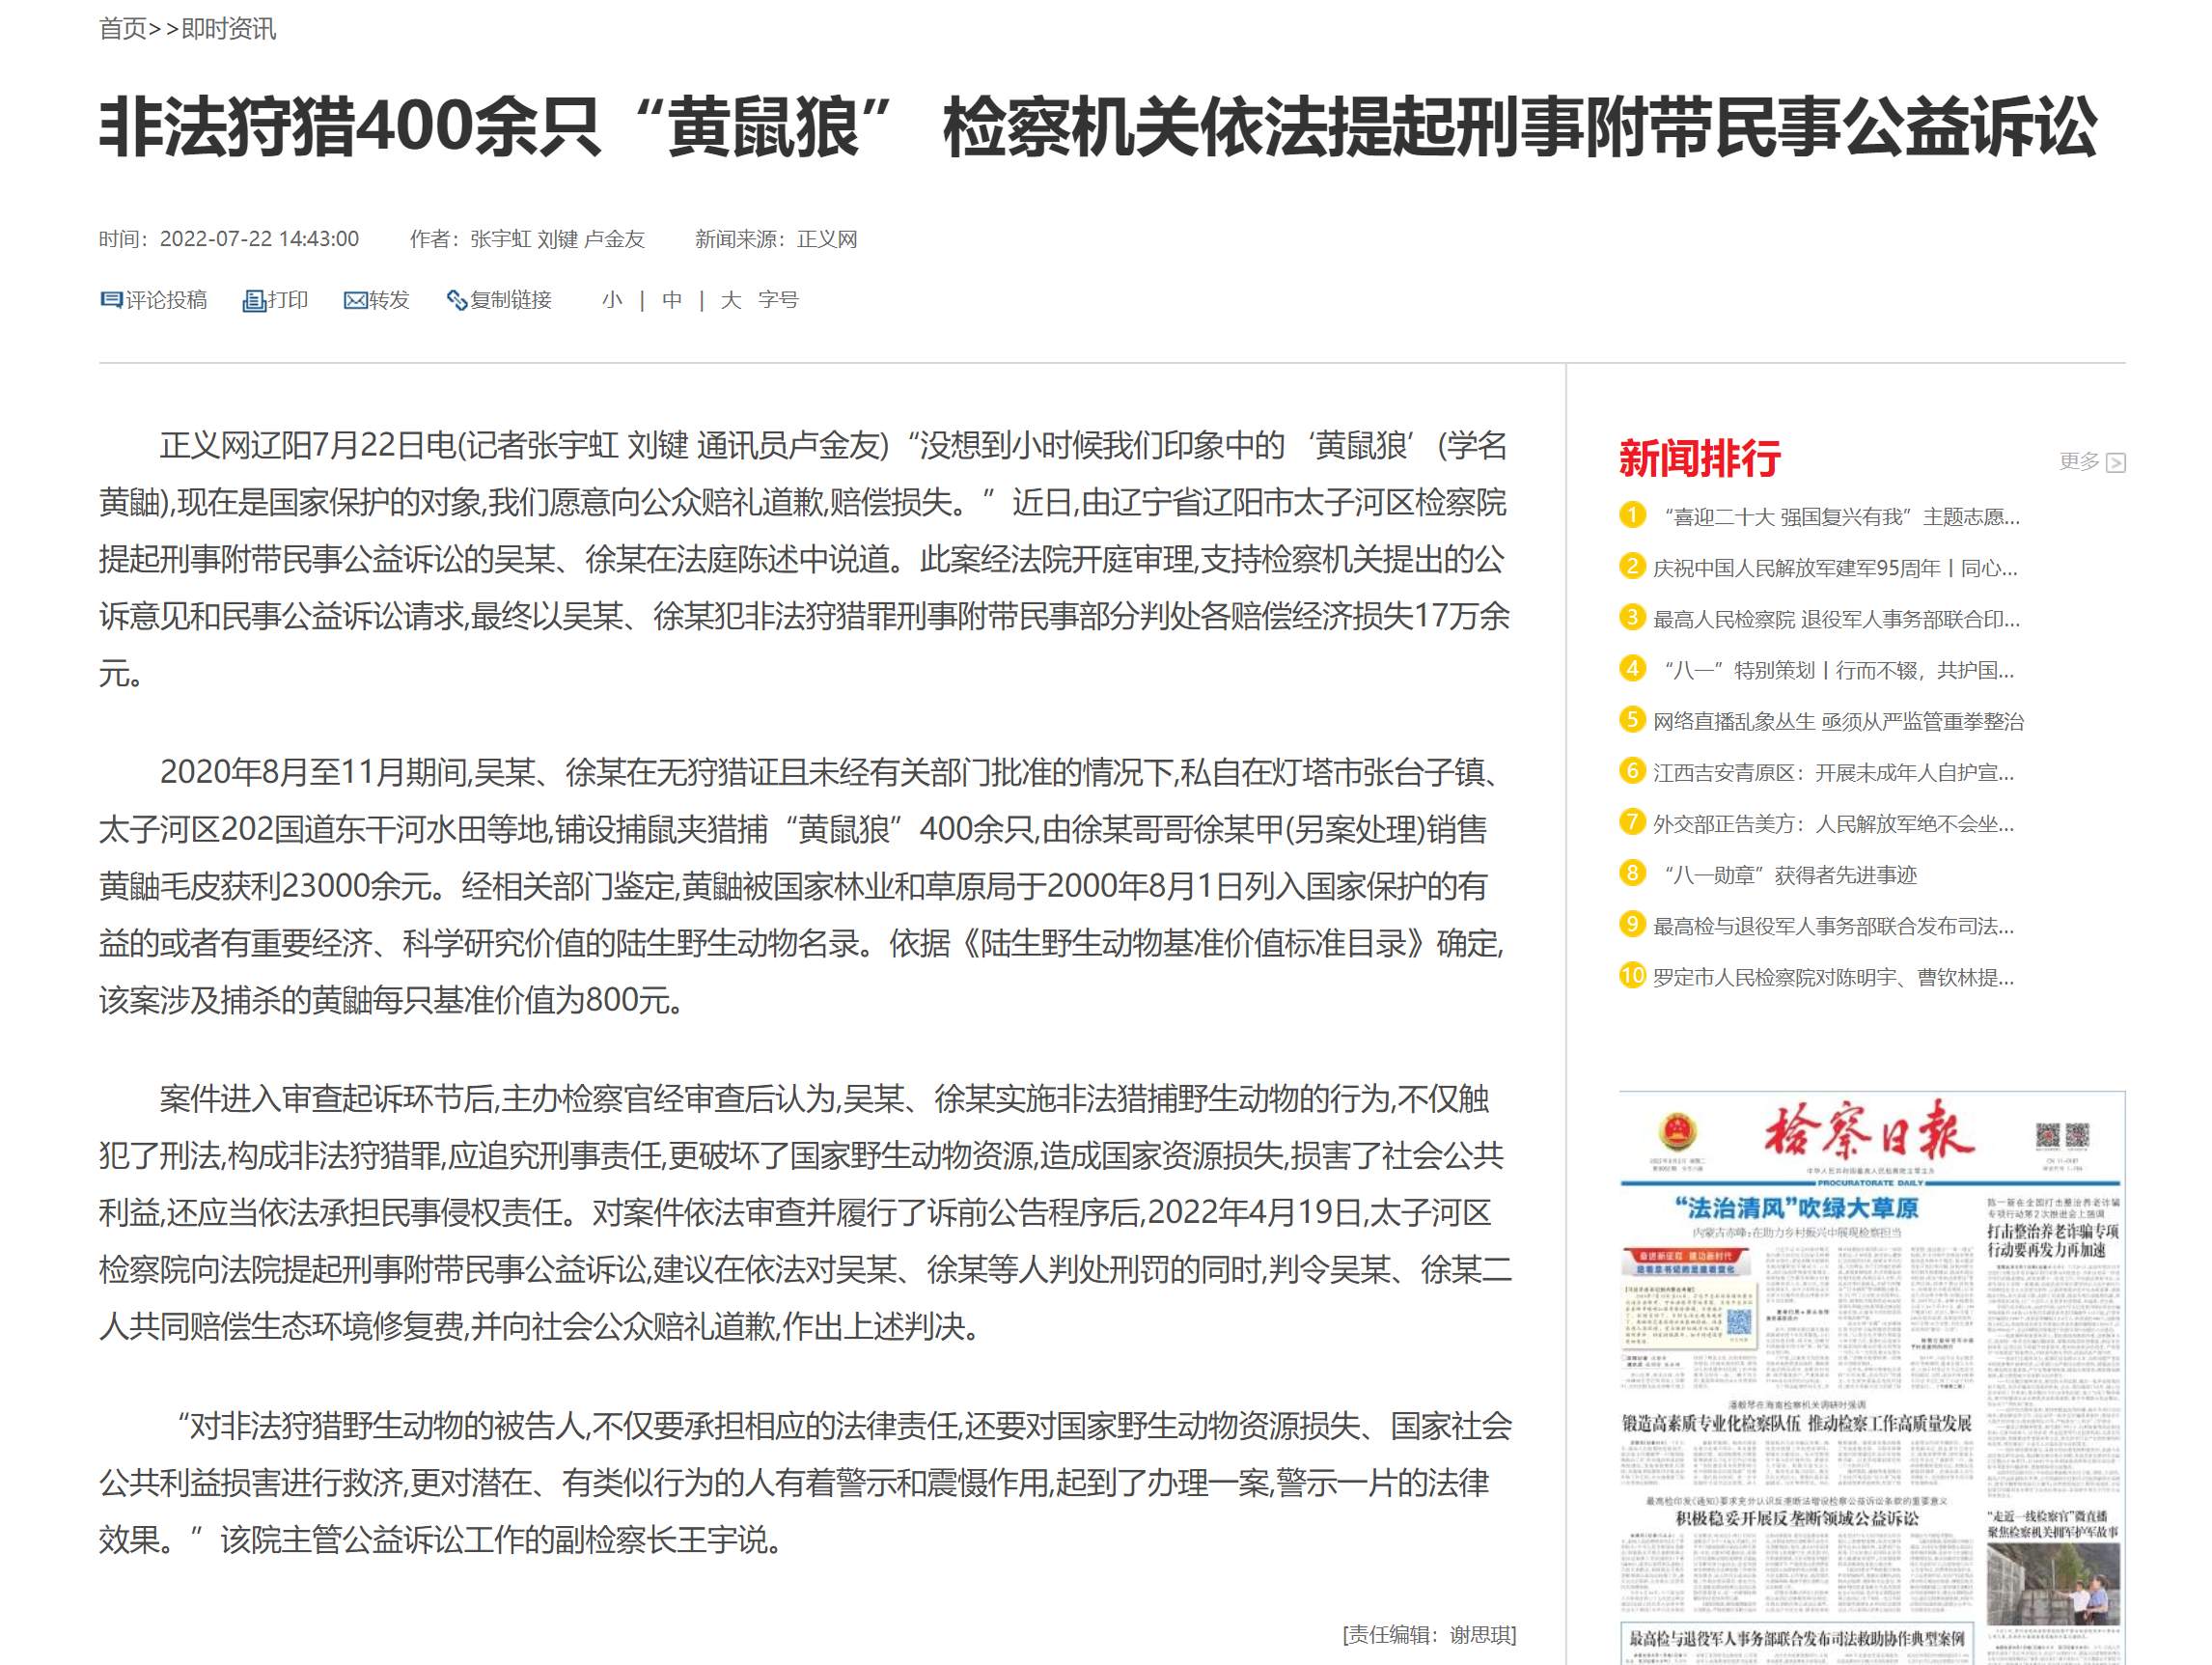Click the 新闻排行 section heading
2212x1665 pixels.
click(x=1699, y=458)
